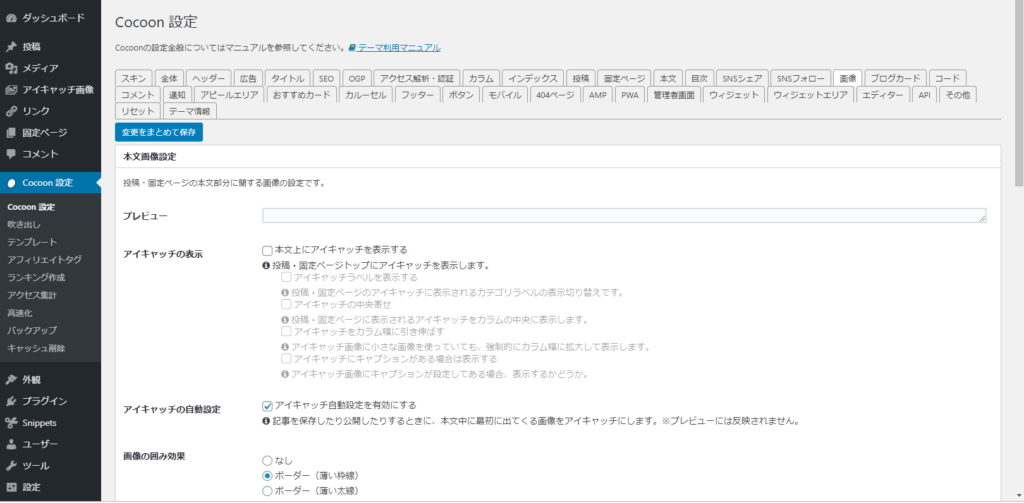This screenshot has height=503, width=1024.
Task: Open the SEO tab
Action: (326, 78)
